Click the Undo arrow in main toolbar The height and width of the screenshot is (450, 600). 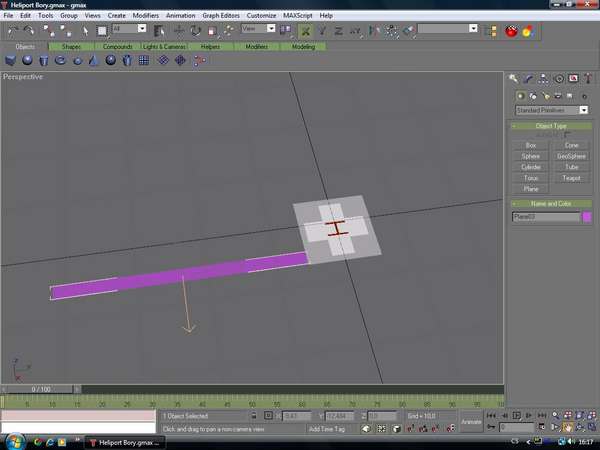point(13,31)
